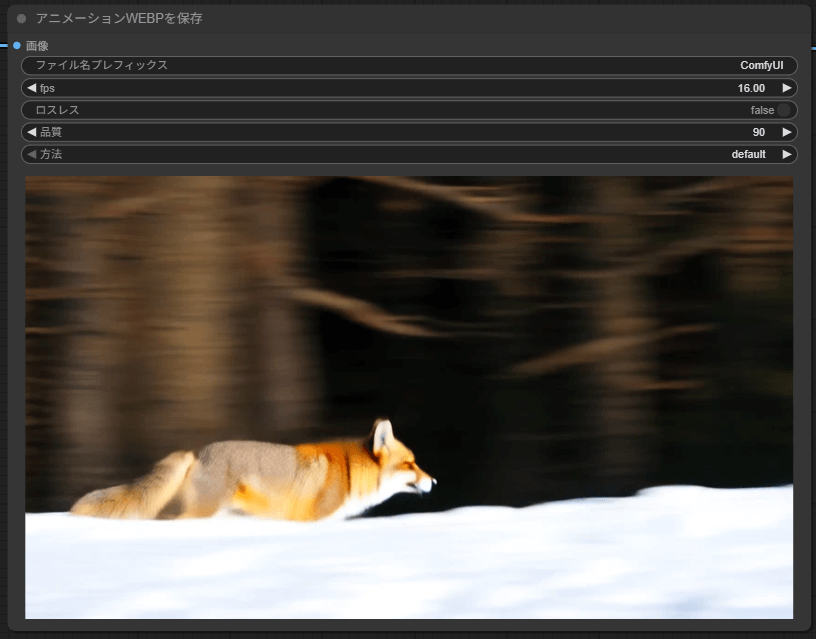Select previous 方法 option with left arrow
The height and width of the screenshot is (639, 816).
31,154
